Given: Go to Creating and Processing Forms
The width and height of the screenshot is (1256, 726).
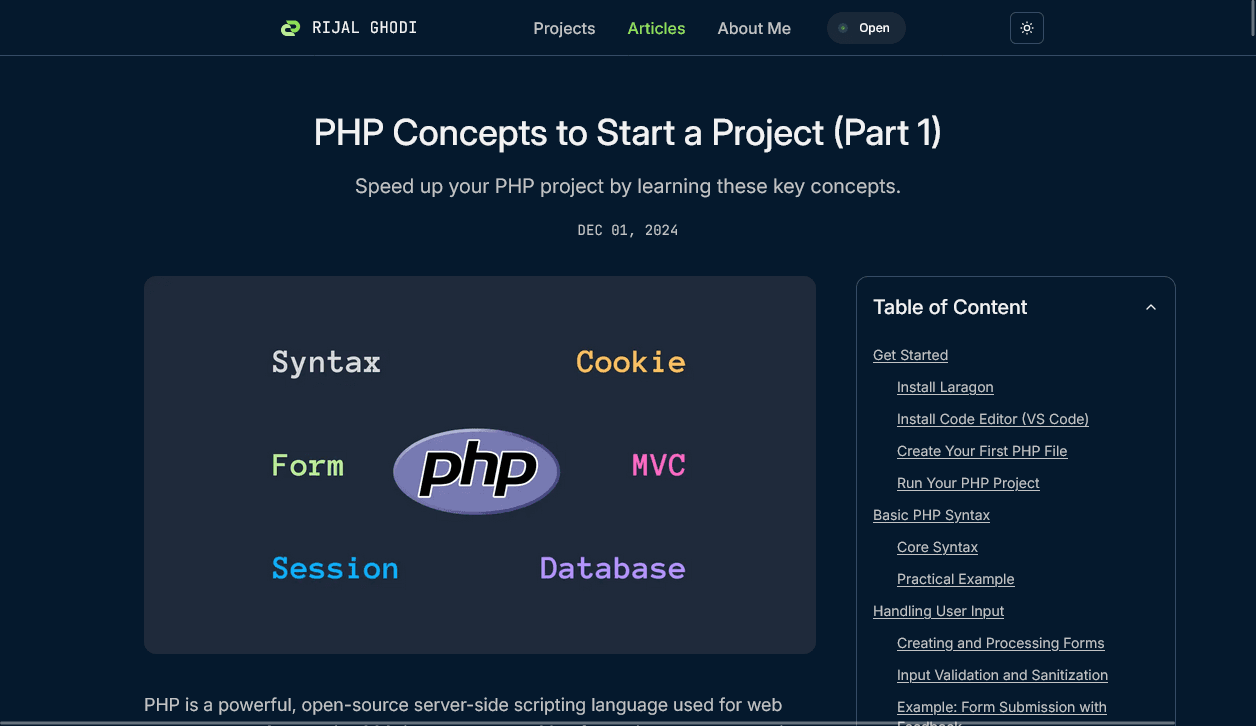Looking at the screenshot, I should point(1000,643).
